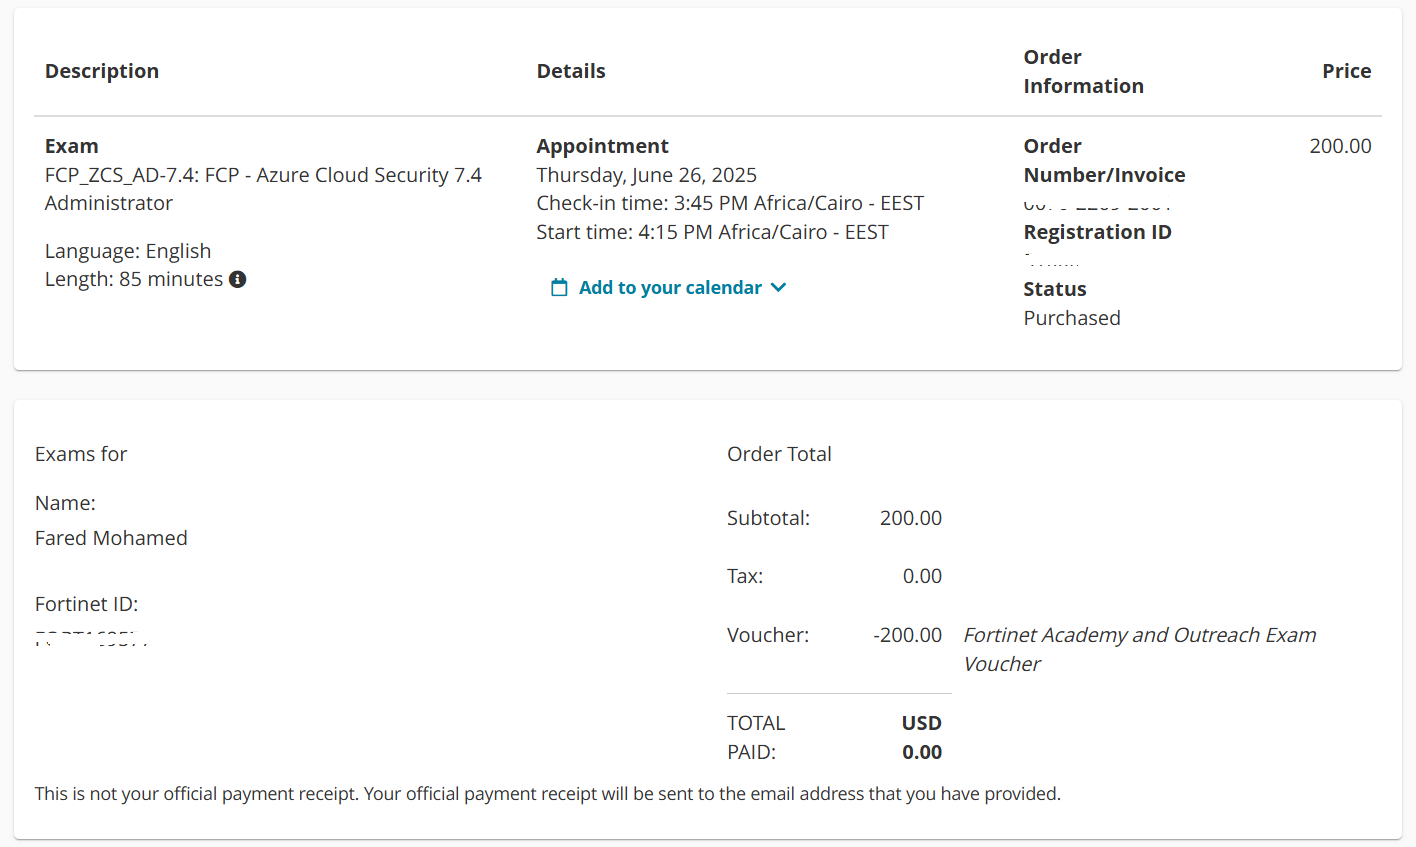1416x847 pixels.
Task: Select the candidate name Fared Mohamed
Action: coord(111,538)
